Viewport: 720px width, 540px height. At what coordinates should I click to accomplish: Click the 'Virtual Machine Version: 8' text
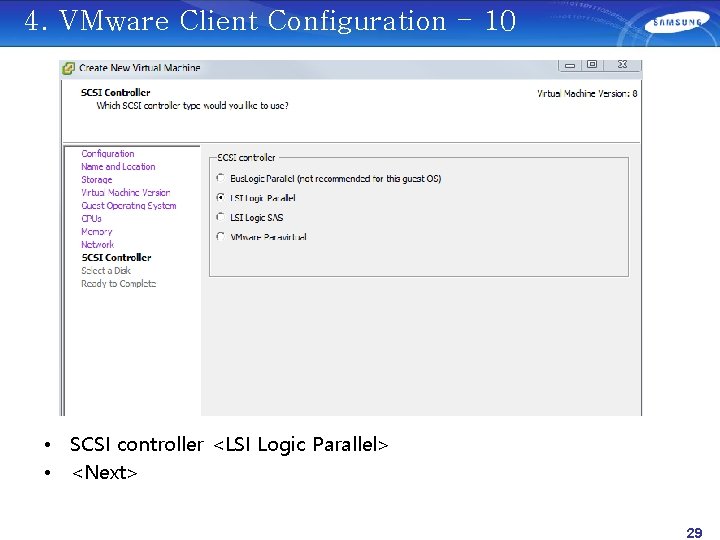pos(587,93)
